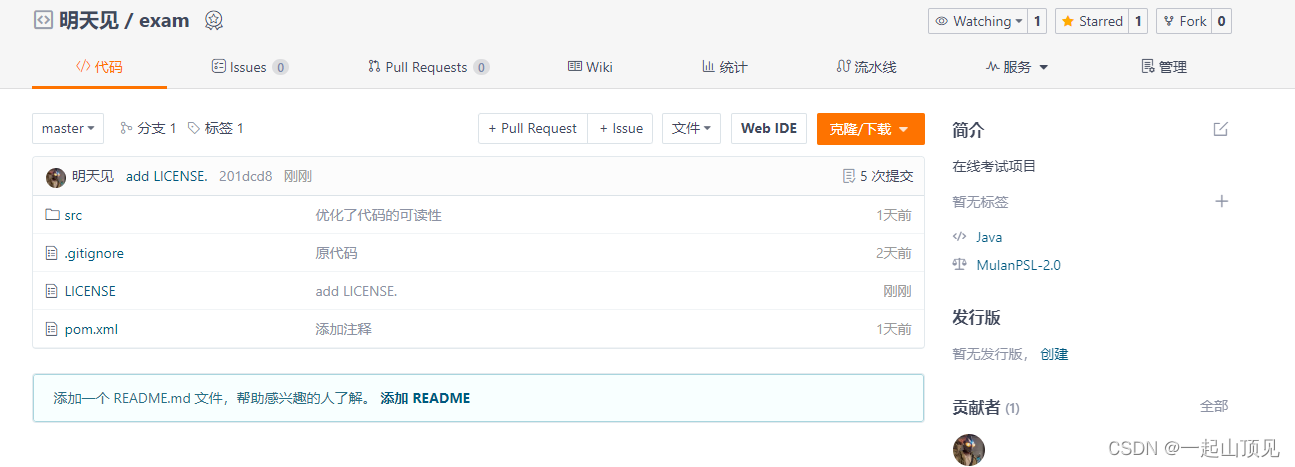1295x467 pixels.
Task: View the 5 次提交 commit history
Action: (878, 176)
